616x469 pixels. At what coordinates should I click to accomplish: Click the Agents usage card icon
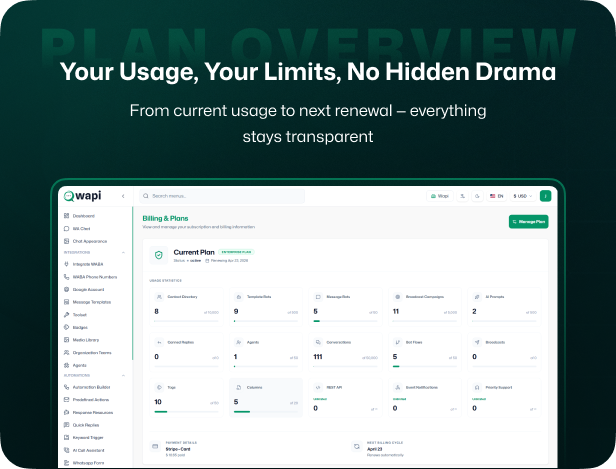click(x=238, y=343)
